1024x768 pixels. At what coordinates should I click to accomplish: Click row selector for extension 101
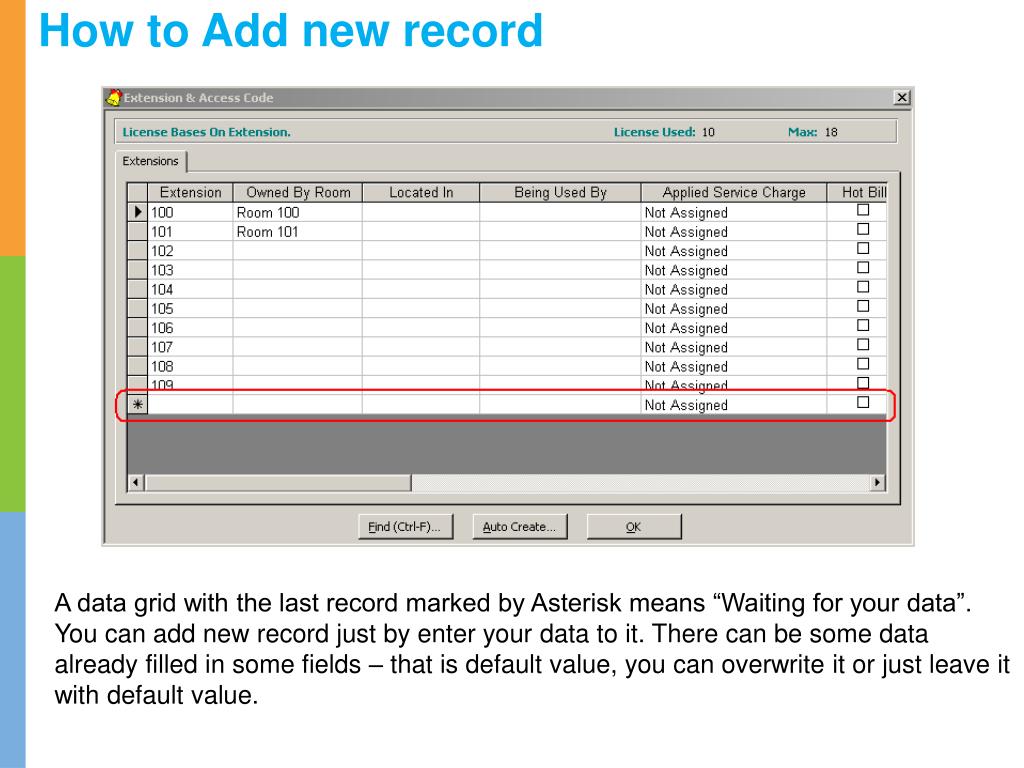coord(137,232)
